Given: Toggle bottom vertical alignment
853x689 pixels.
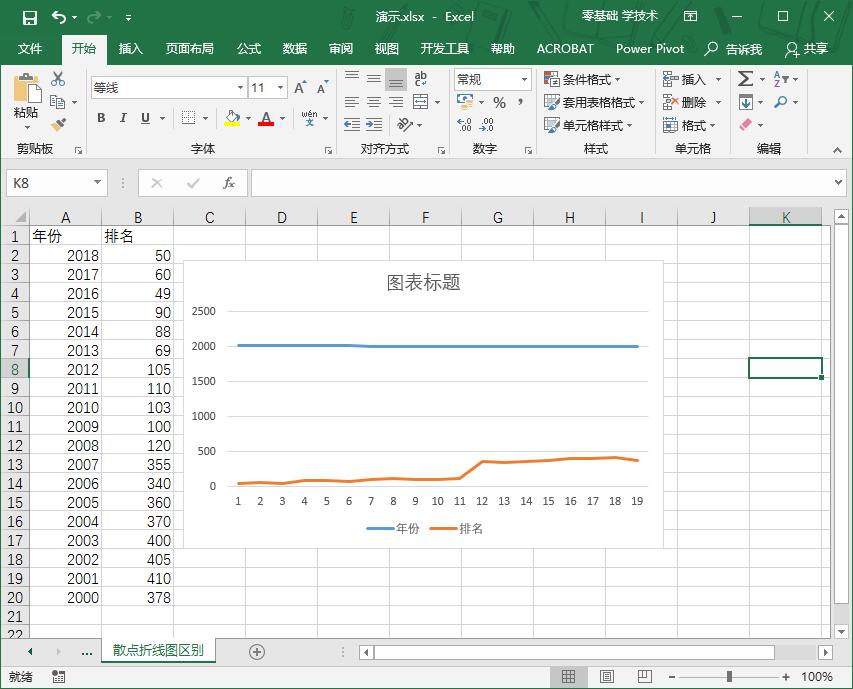Looking at the screenshot, I should [x=396, y=79].
